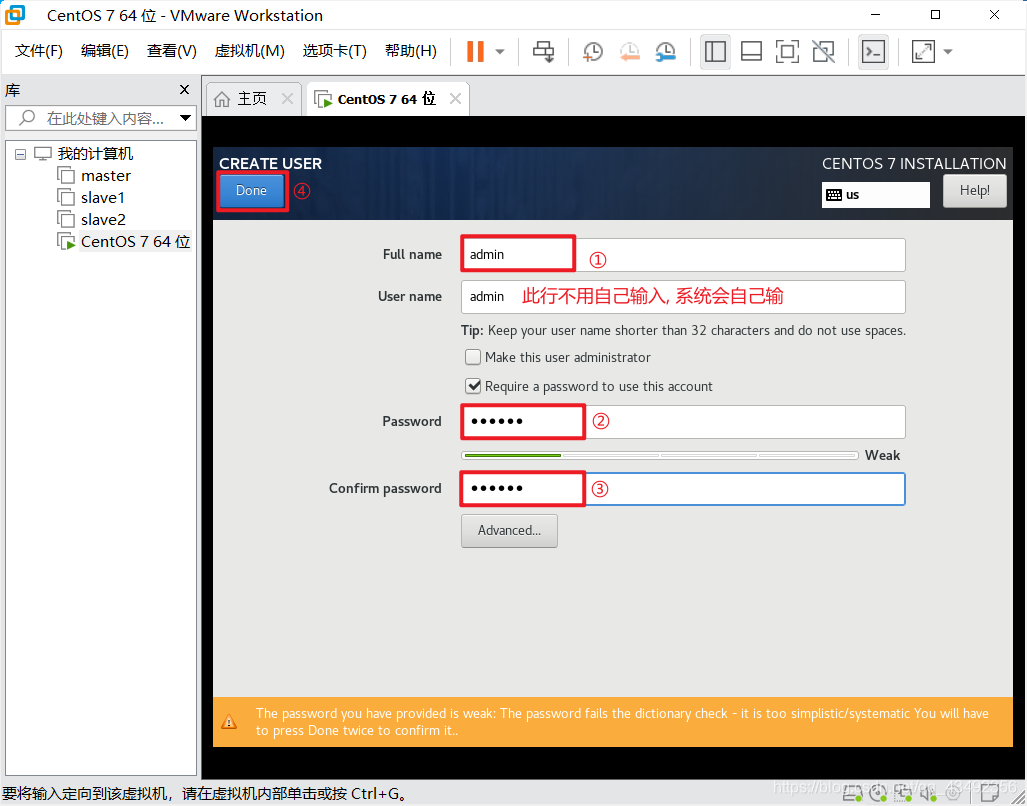Screen dimensions: 1027x806
Task: Send Ctrl+Alt+Del to the virtual machine
Action: point(543,51)
